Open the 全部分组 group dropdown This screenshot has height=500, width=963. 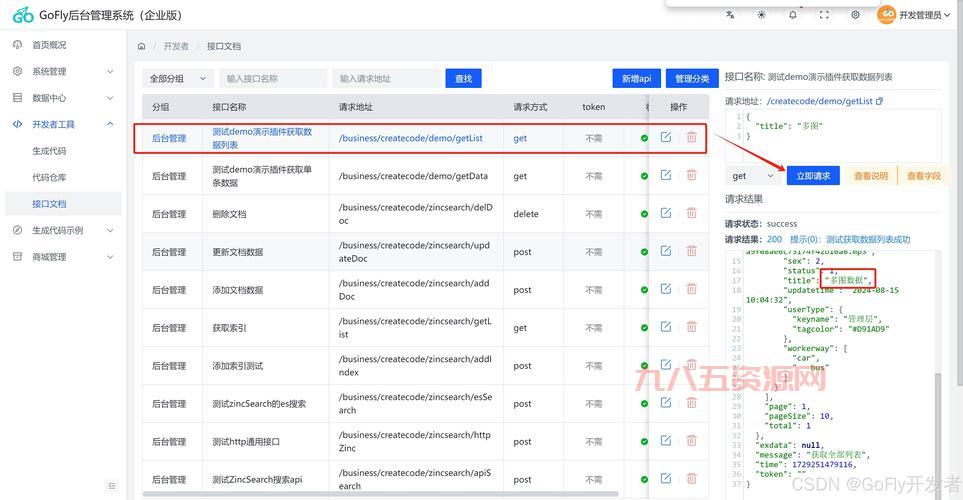(178, 79)
